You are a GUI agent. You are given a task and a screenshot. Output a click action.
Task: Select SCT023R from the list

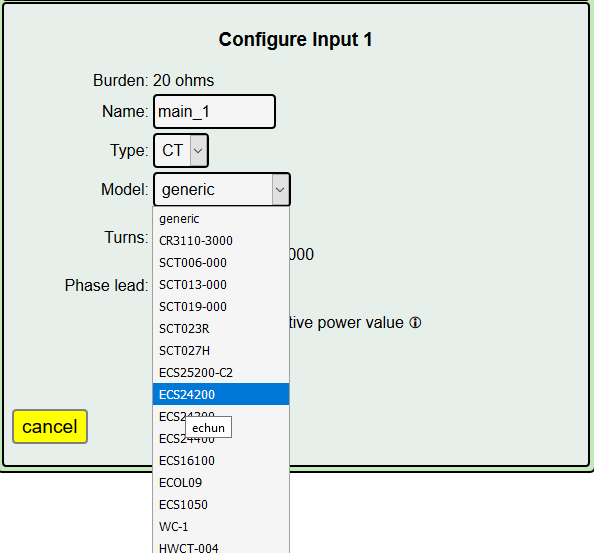(x=221, y=328)
